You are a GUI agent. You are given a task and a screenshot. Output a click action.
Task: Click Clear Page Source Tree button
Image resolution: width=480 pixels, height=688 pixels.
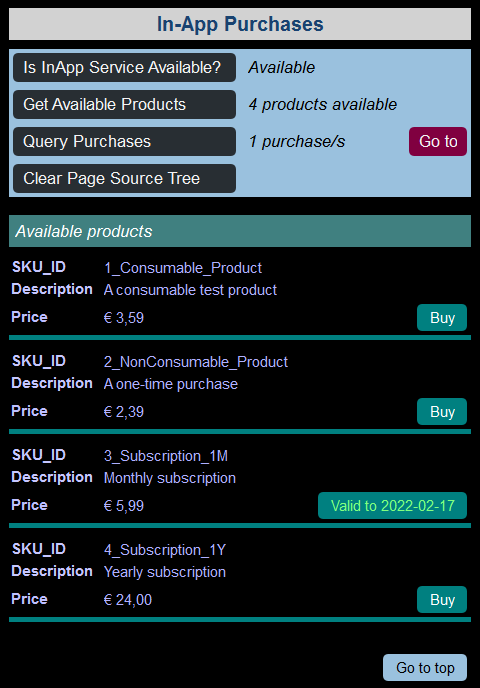point(124,178)
